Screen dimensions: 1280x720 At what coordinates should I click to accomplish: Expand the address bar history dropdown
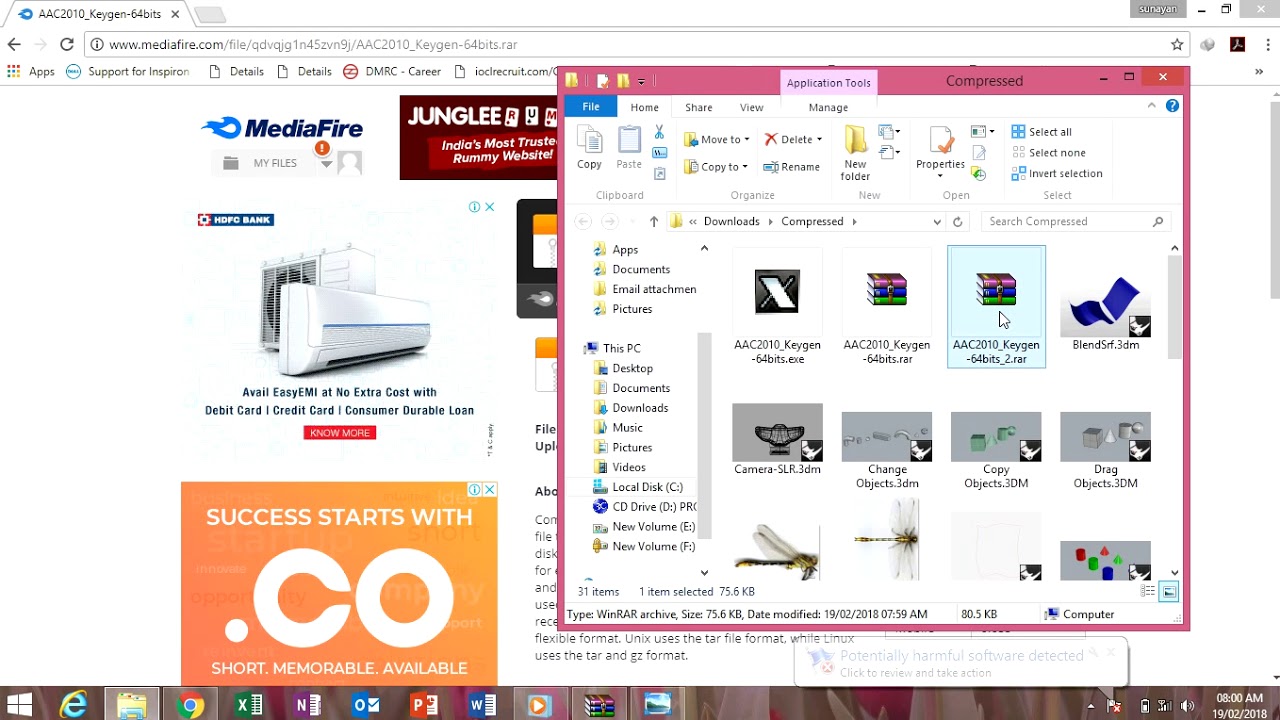937,222
